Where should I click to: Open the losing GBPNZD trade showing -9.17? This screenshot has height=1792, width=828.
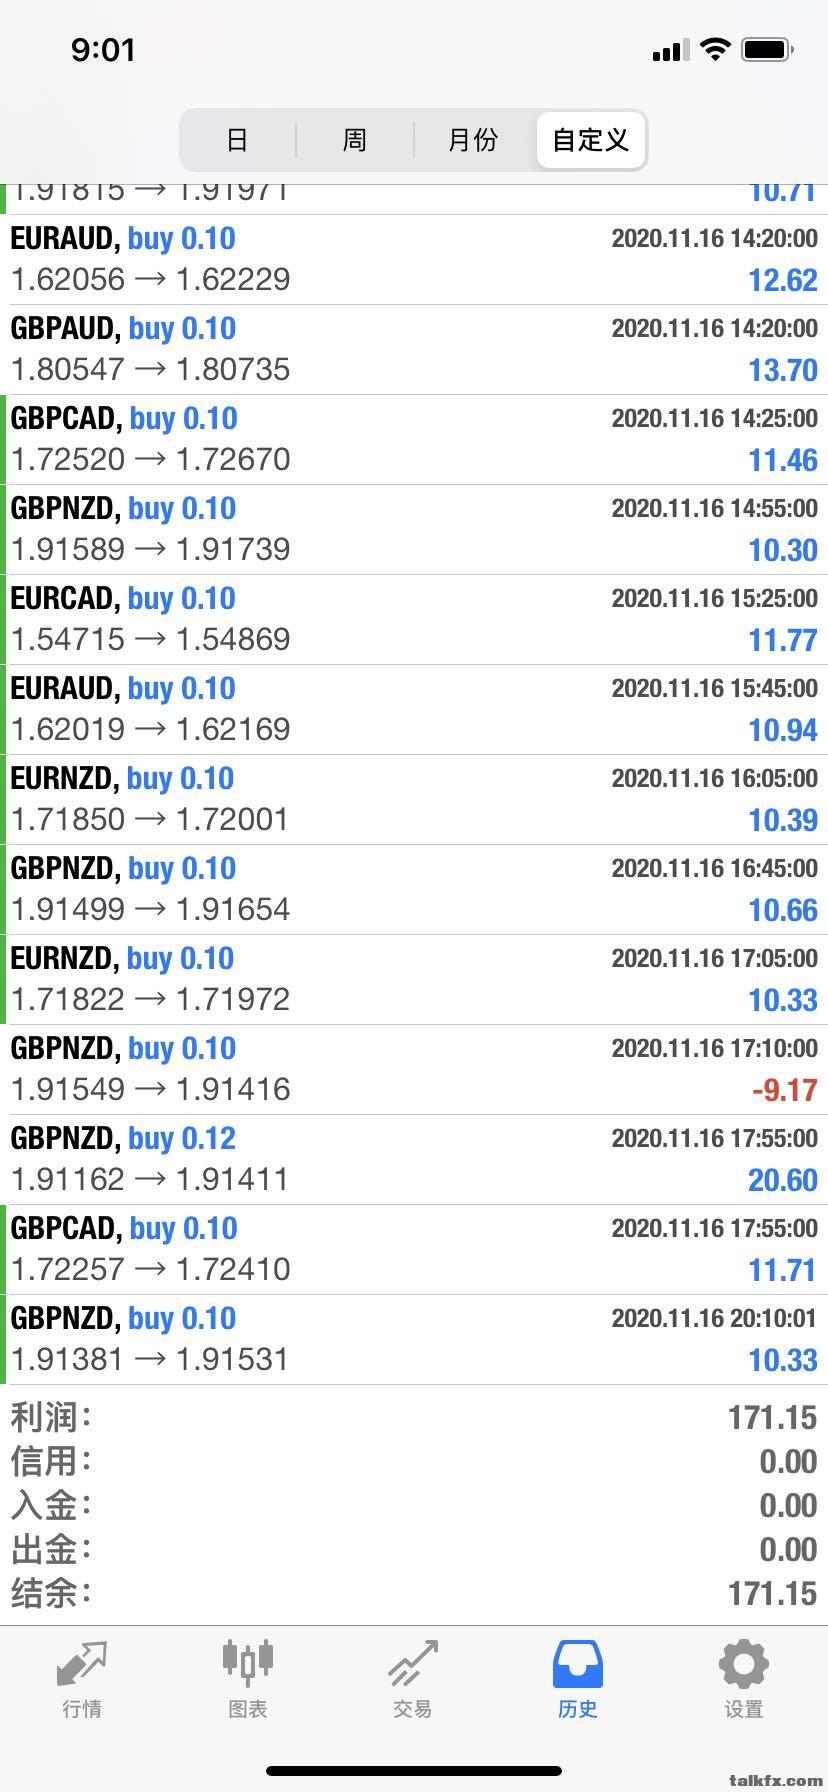[x=414, y=1069]
